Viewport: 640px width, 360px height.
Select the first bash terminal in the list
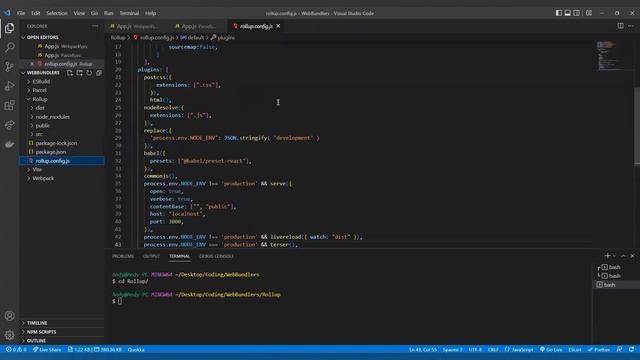(616, 267)
